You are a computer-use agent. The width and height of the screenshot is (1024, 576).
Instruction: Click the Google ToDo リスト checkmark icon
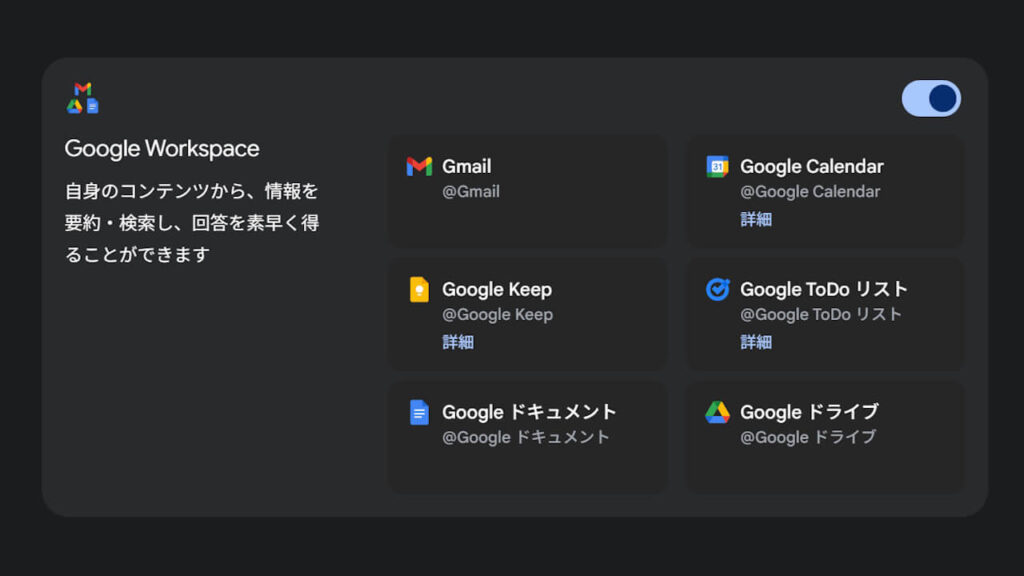717,289
